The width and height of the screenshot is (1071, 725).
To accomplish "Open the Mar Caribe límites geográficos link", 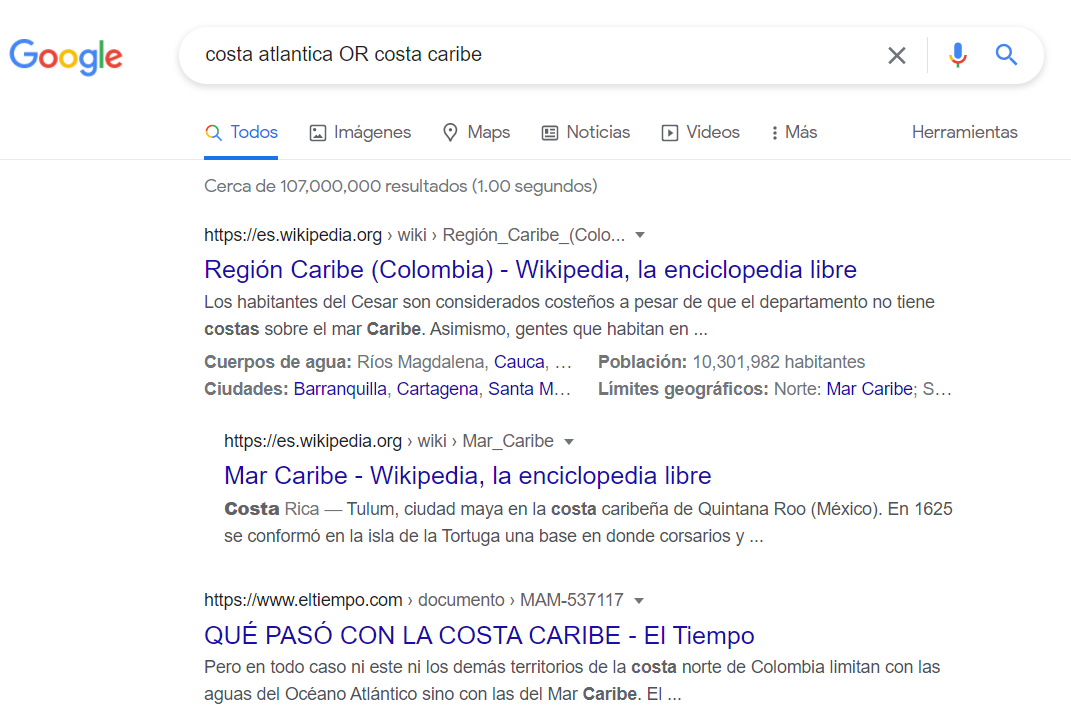I will click(870, 389).
